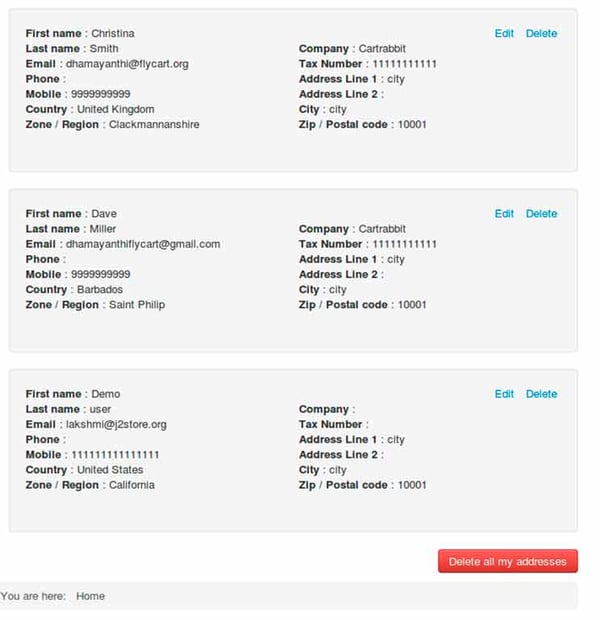Delete Christina Smith's address
This screenshot has height=620, width=600.
pos(541,34)
